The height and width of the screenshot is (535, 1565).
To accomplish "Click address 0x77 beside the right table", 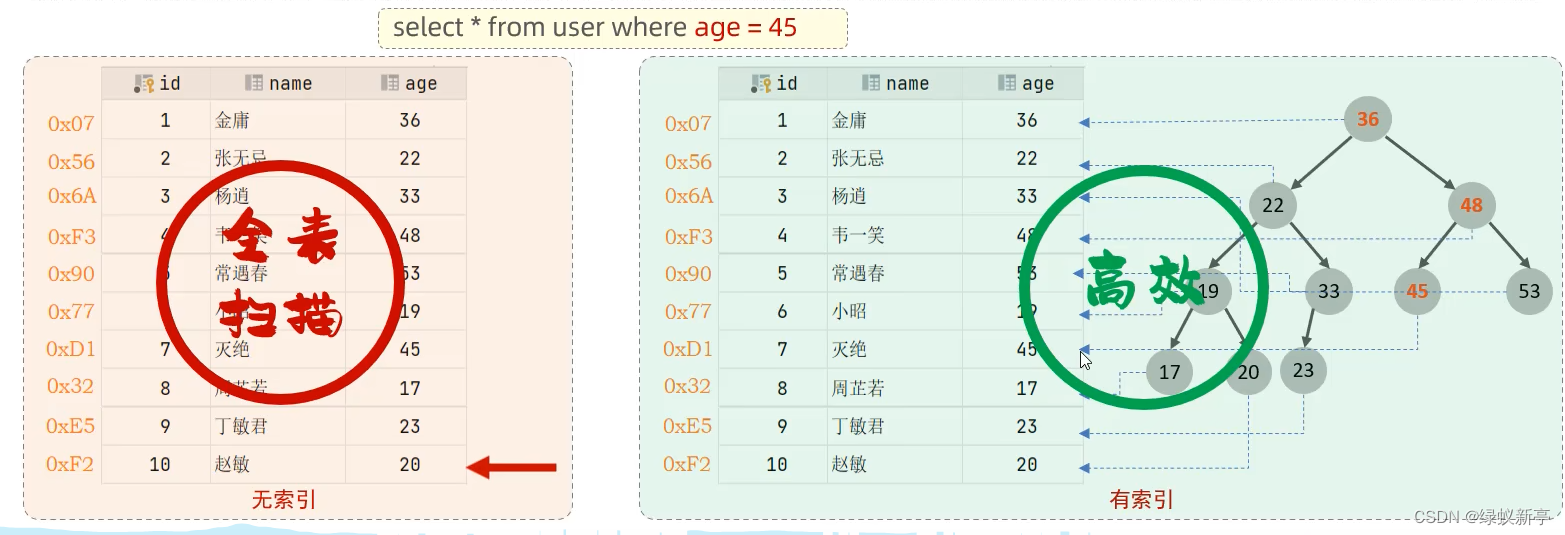I will tap(688, 312).
